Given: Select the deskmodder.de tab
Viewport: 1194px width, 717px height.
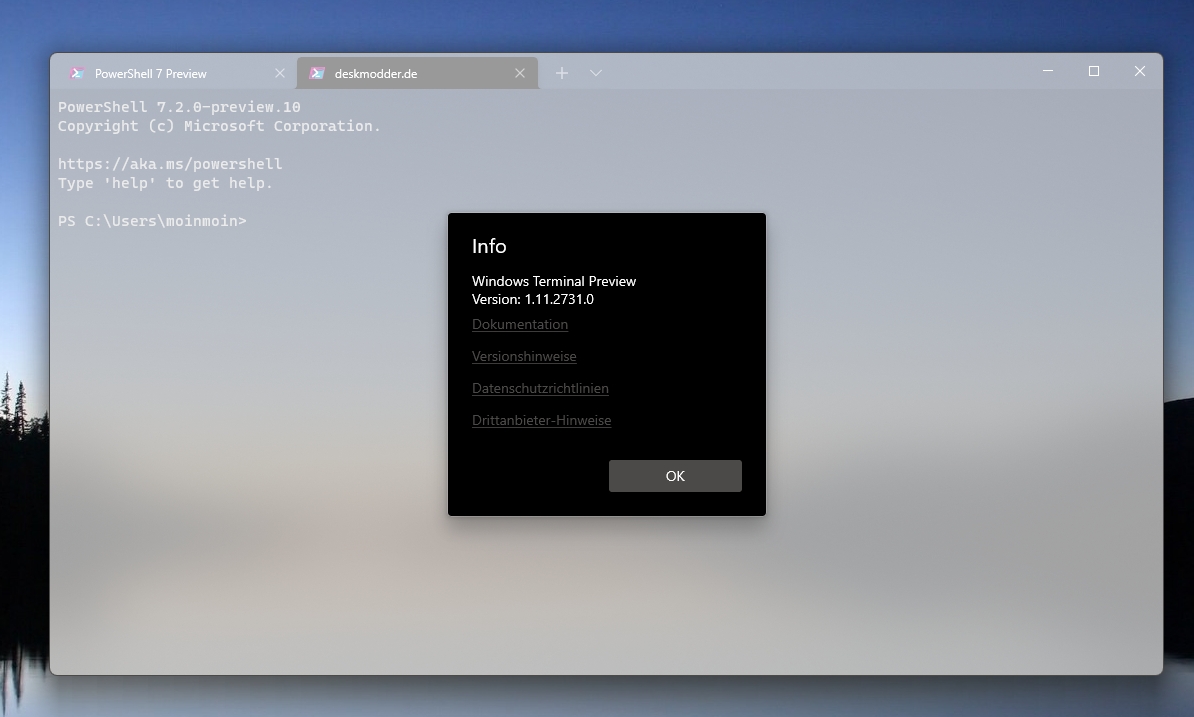Looking at the screenshot, I should point(417,73).
